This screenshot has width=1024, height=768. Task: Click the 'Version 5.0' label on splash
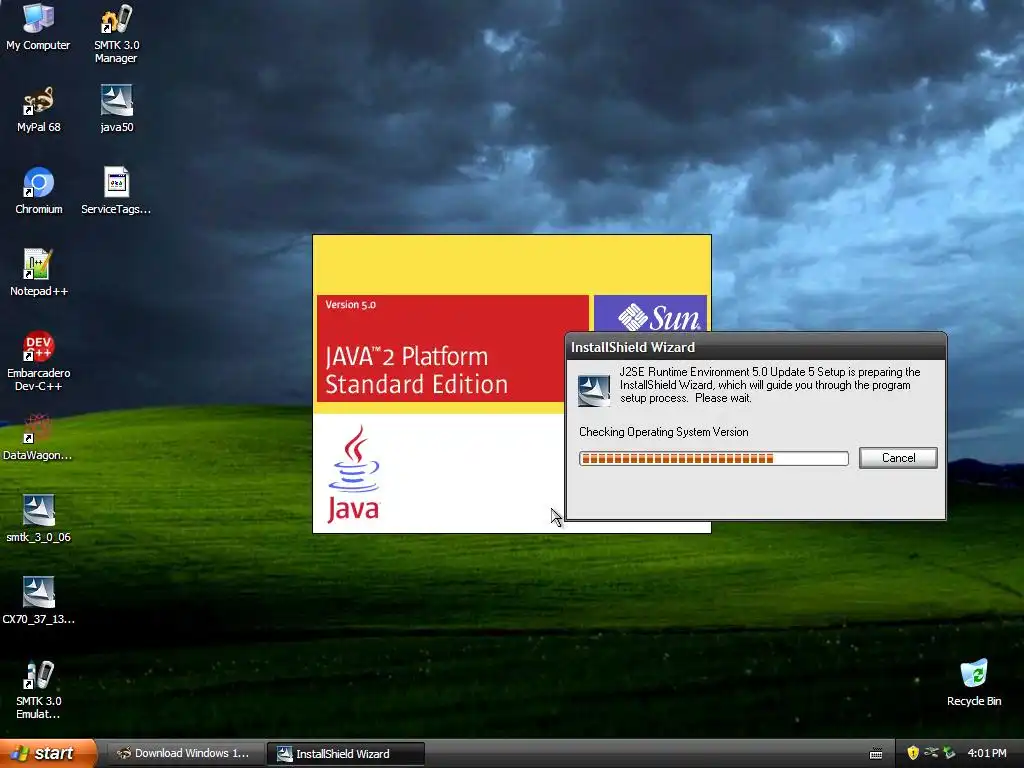click(351, 304)
